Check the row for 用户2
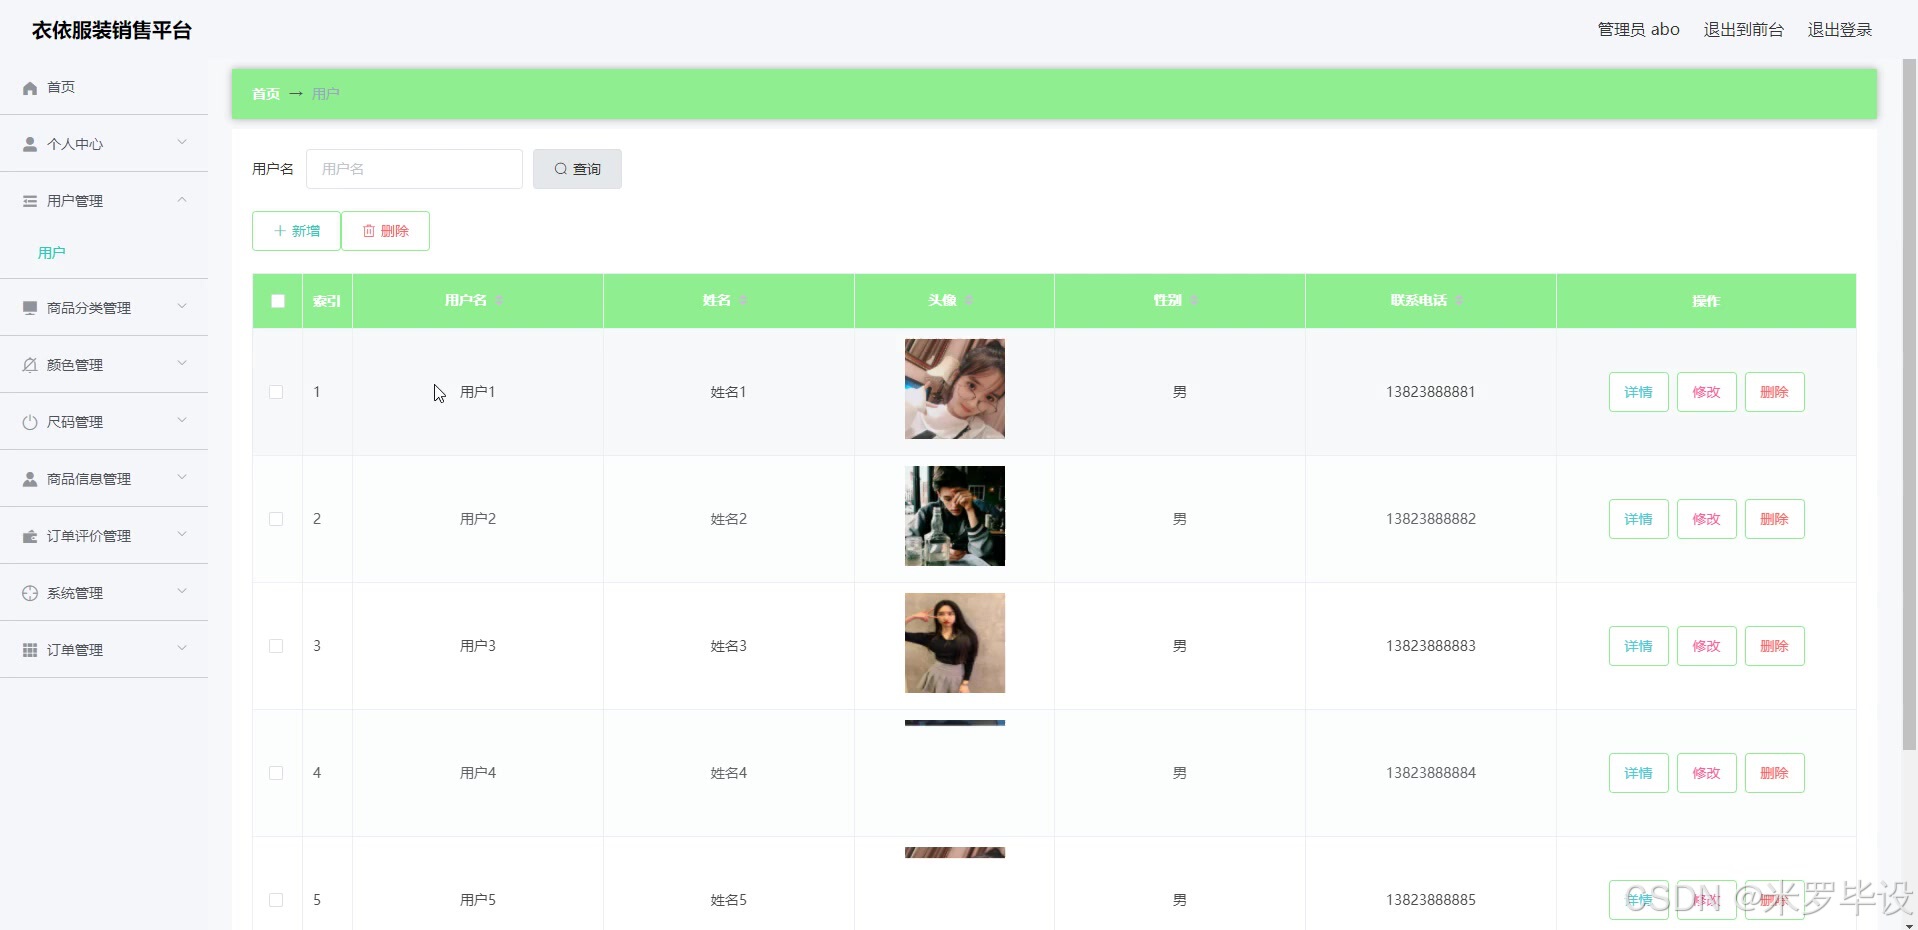1918x930 pixels. point(276,519)
